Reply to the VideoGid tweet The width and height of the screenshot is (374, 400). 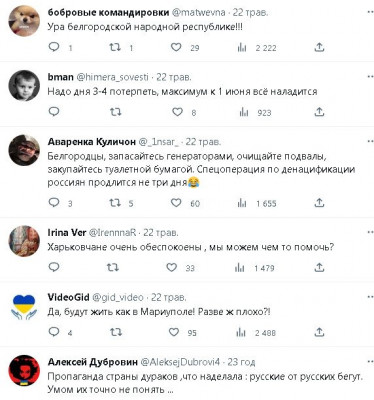tap(54, 332)
